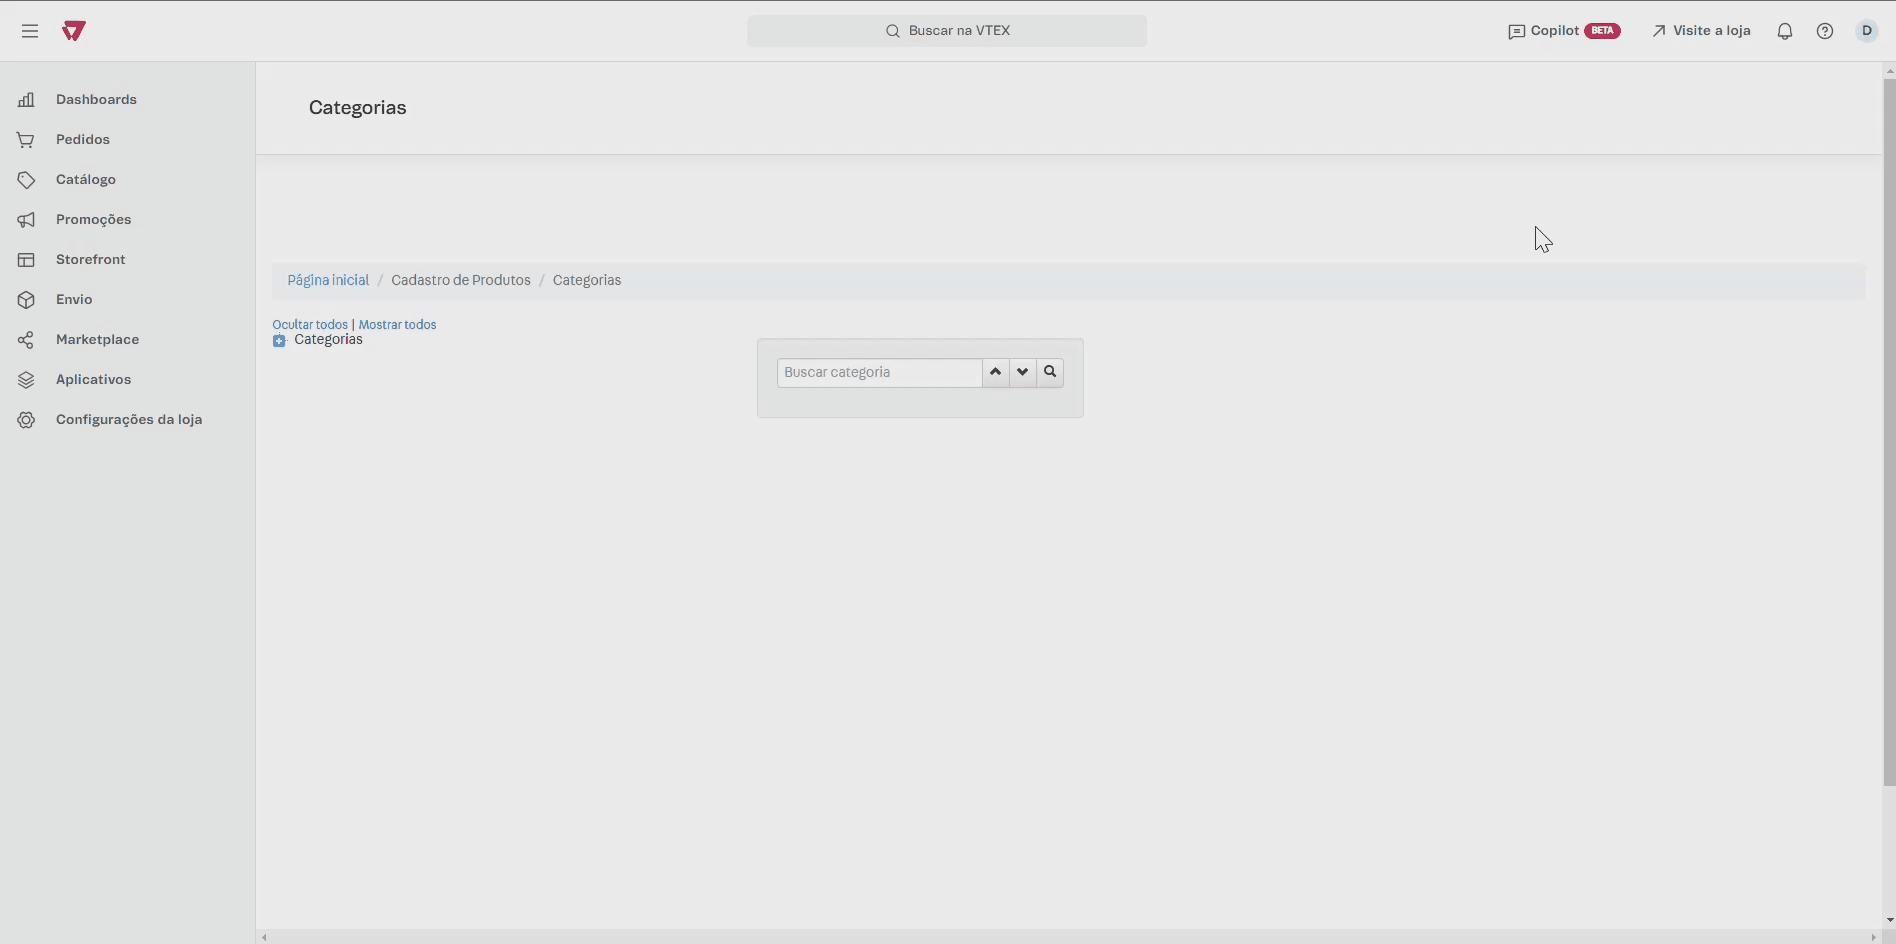Click the Mostrar todos link
This screenshot has height=944, width=1896.
click(x=397, y=325)
